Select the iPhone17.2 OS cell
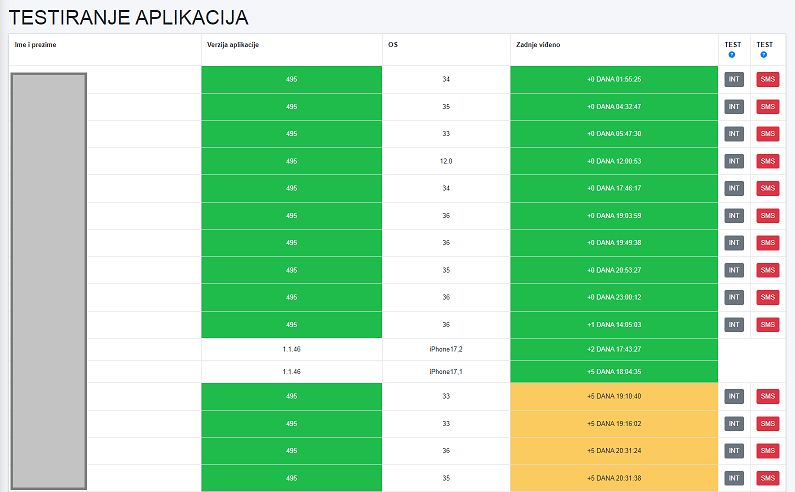 pos(446,348)
